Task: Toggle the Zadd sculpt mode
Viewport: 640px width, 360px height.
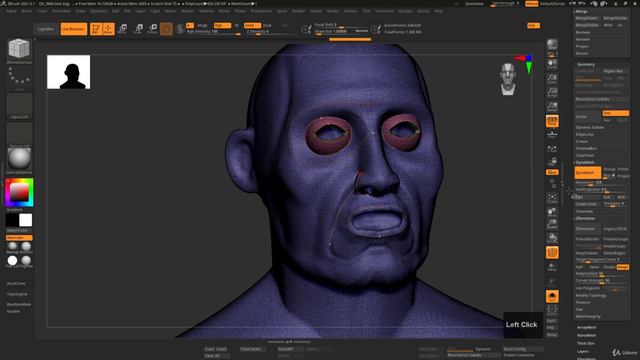Action: click(252, 25)
